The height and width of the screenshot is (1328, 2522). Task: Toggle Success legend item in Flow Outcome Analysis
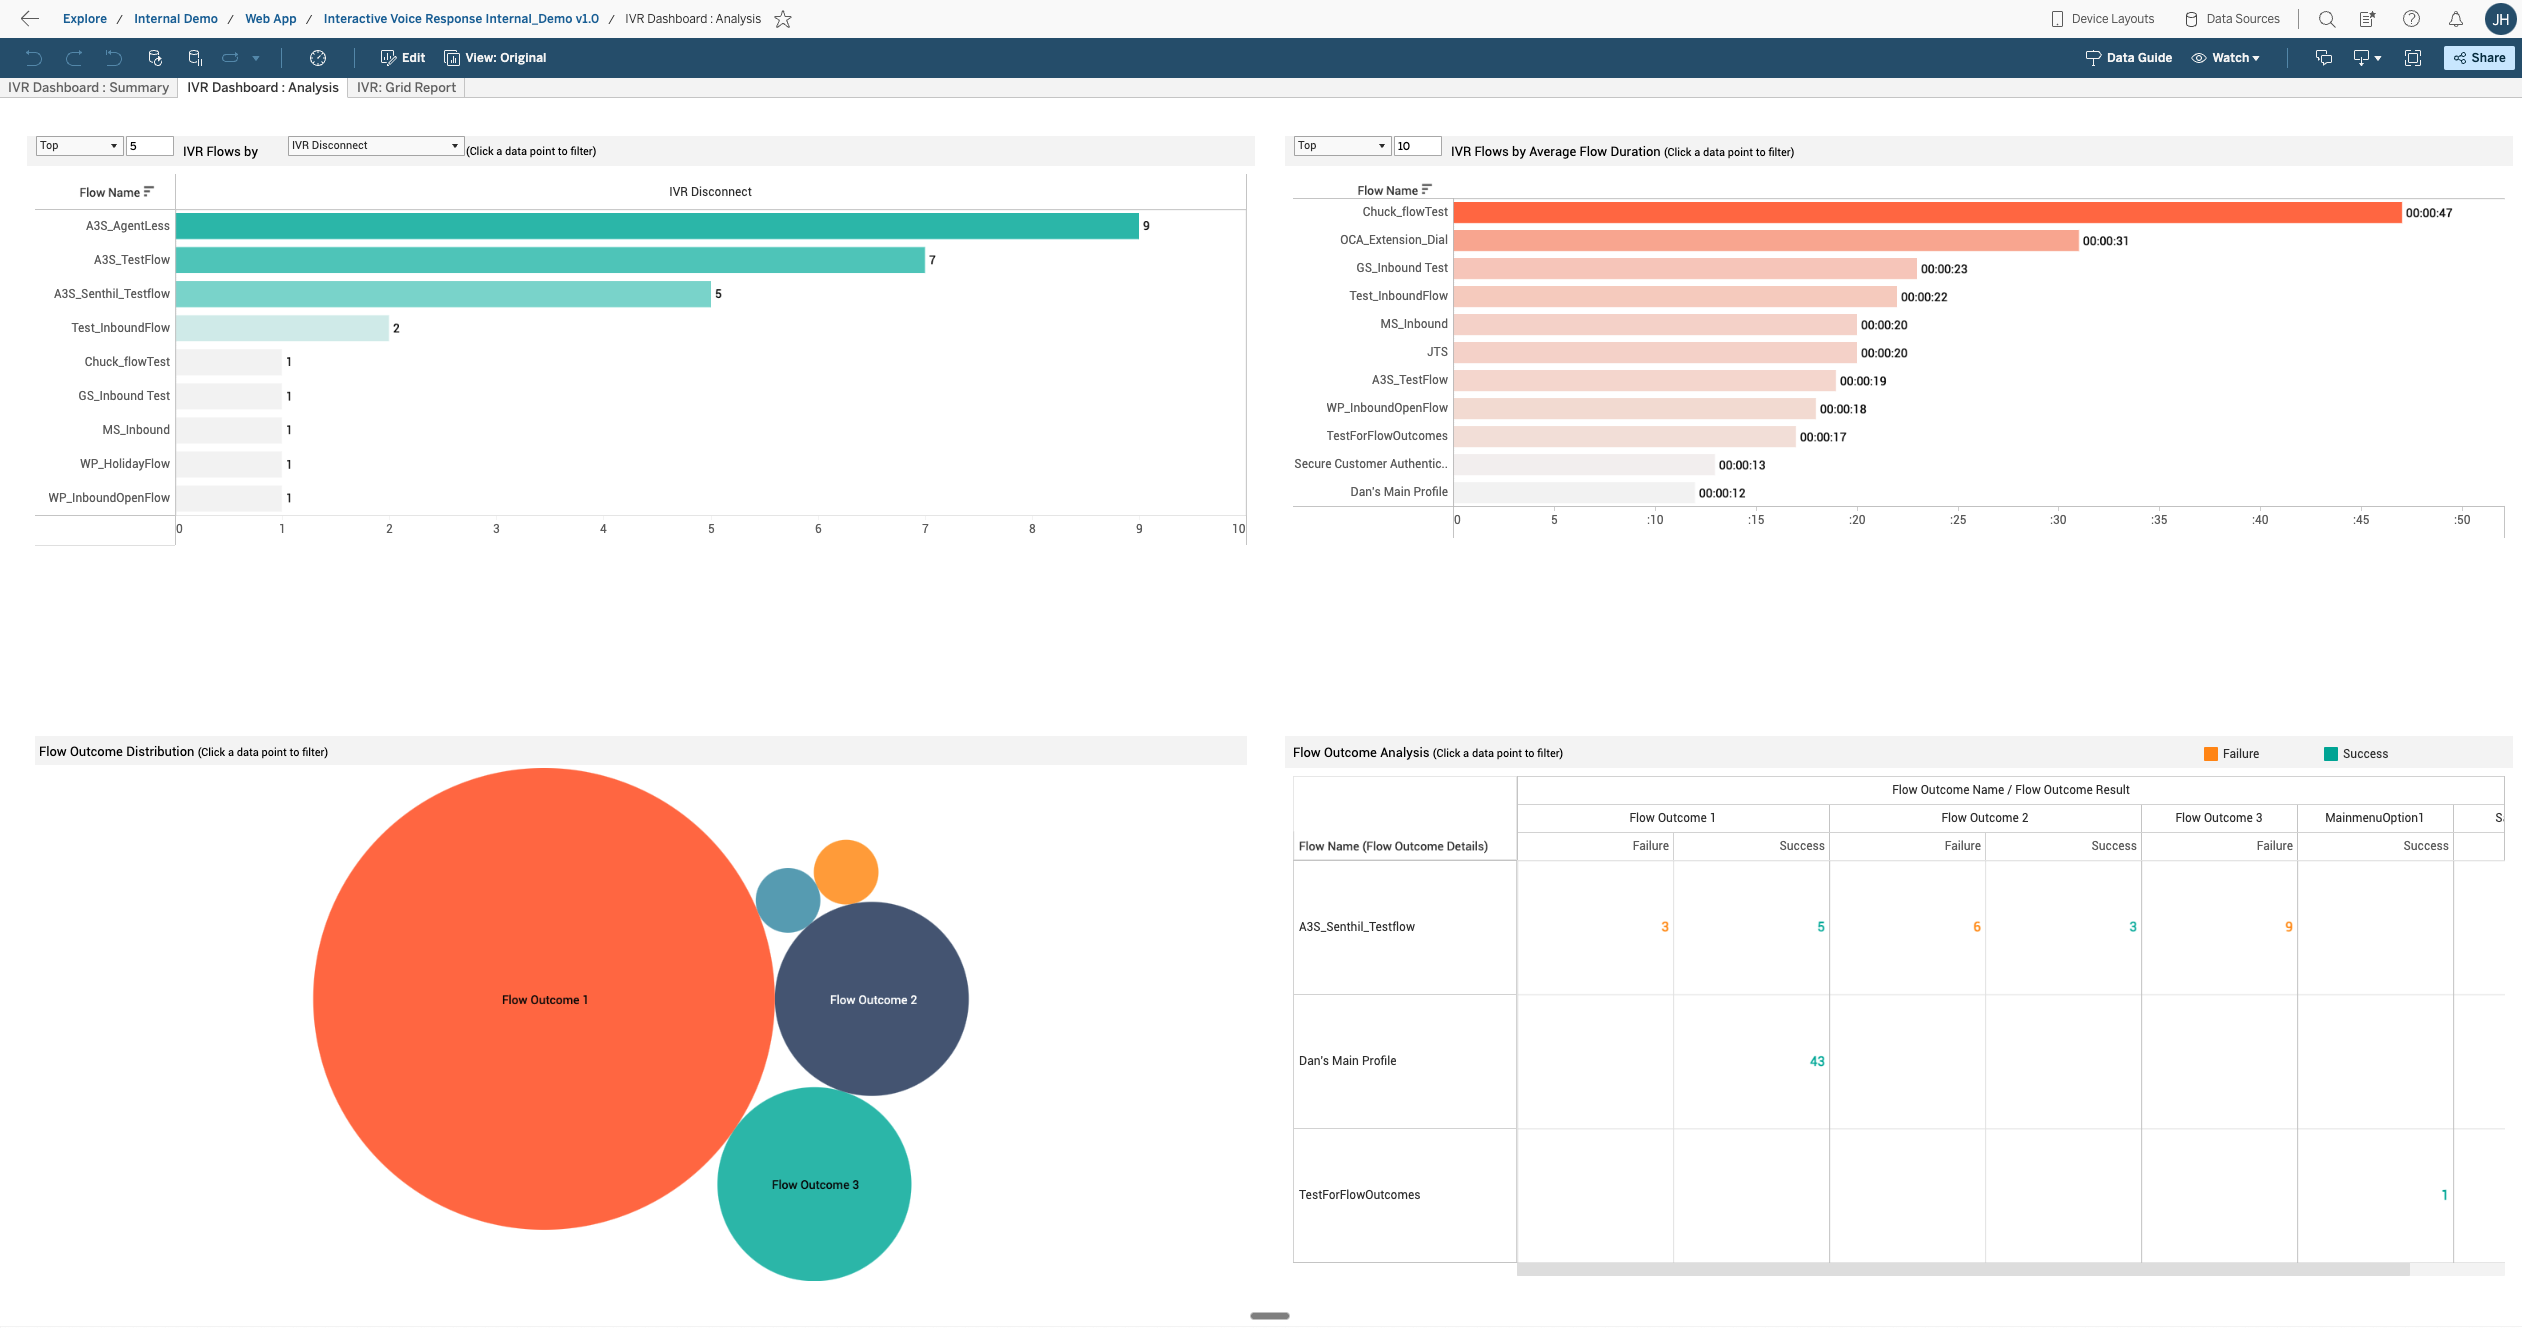(x=2355, y=754)
